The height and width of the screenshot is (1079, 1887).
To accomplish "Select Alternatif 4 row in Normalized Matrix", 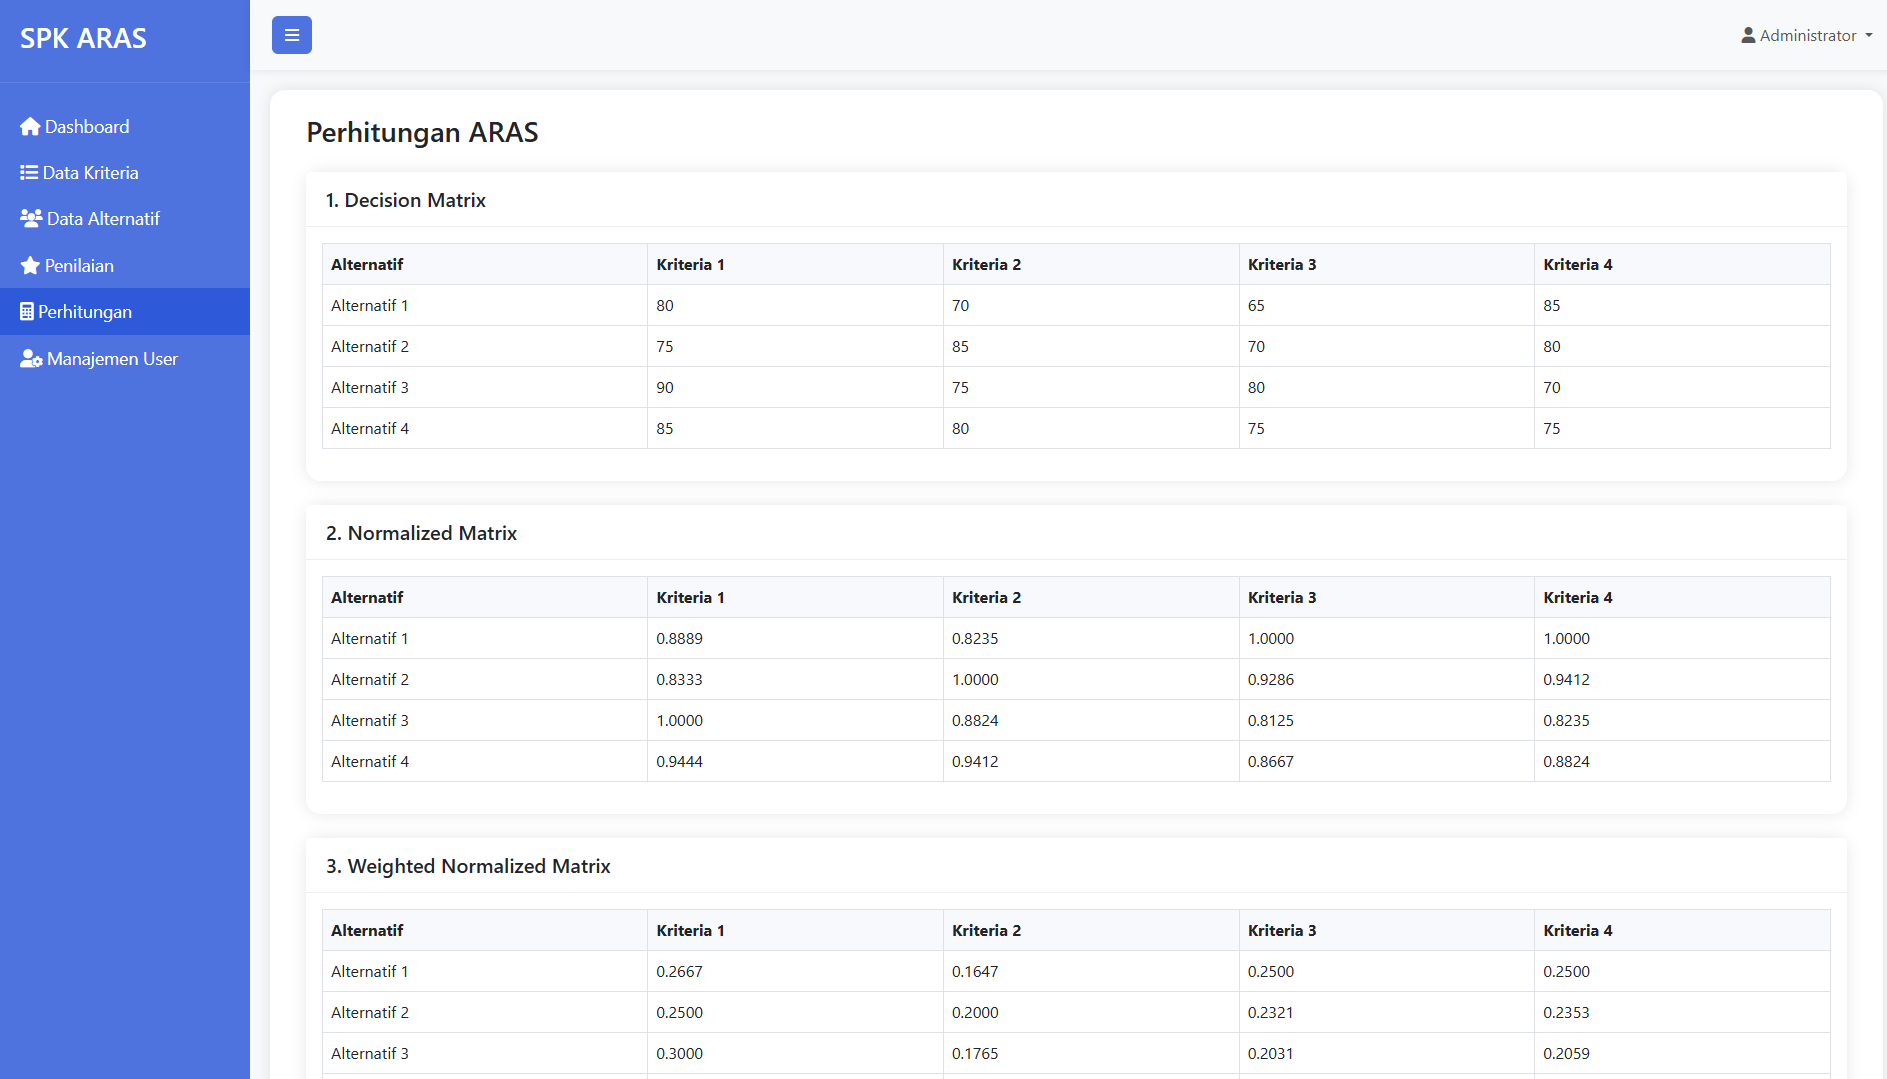I will 1076,762.
